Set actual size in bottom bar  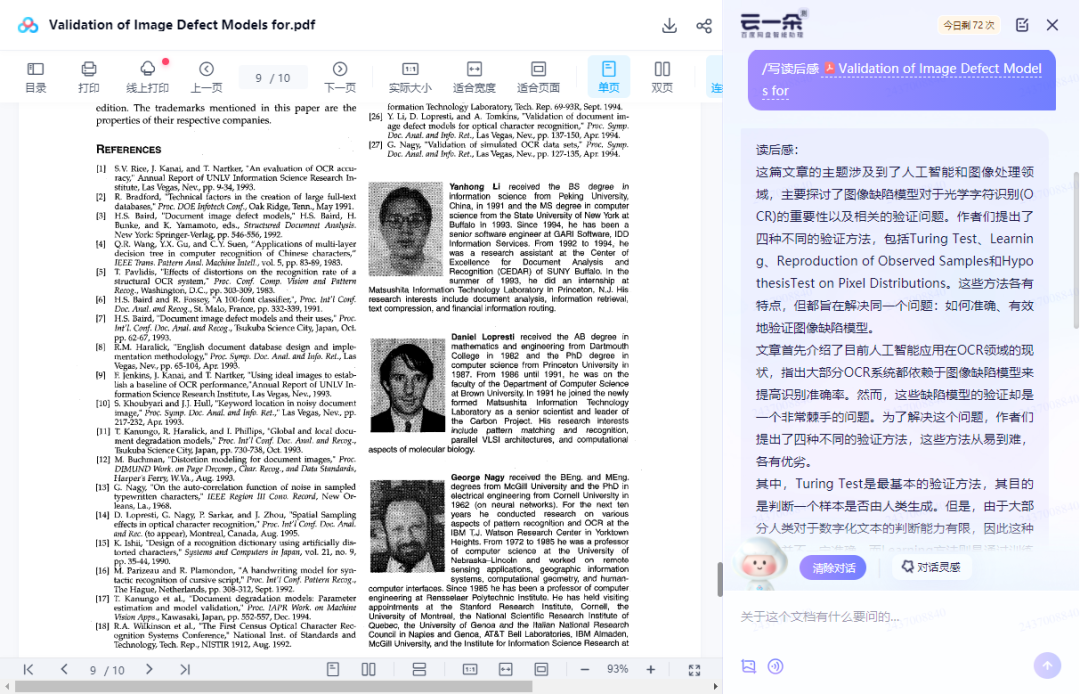pos(470,669)
